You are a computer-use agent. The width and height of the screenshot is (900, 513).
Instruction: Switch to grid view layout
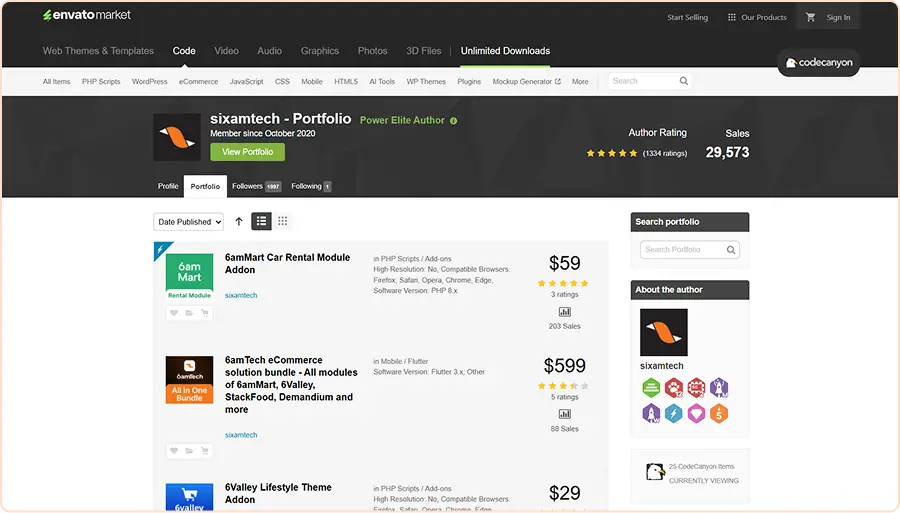[x=282, y=221]
